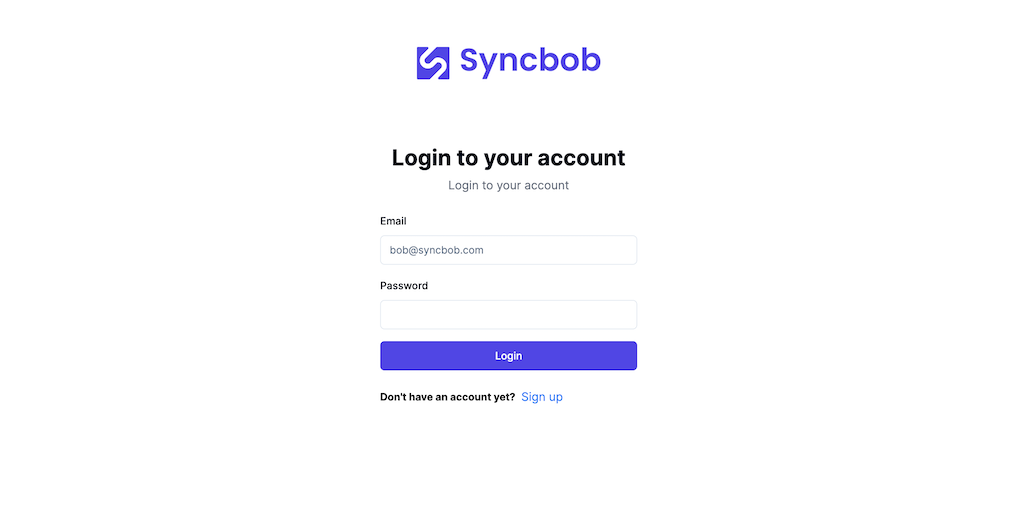Click the letter 'S' in the Syncbob wordmark
Viewport: 1024px width, 512px height.
[x=470, y=59]
